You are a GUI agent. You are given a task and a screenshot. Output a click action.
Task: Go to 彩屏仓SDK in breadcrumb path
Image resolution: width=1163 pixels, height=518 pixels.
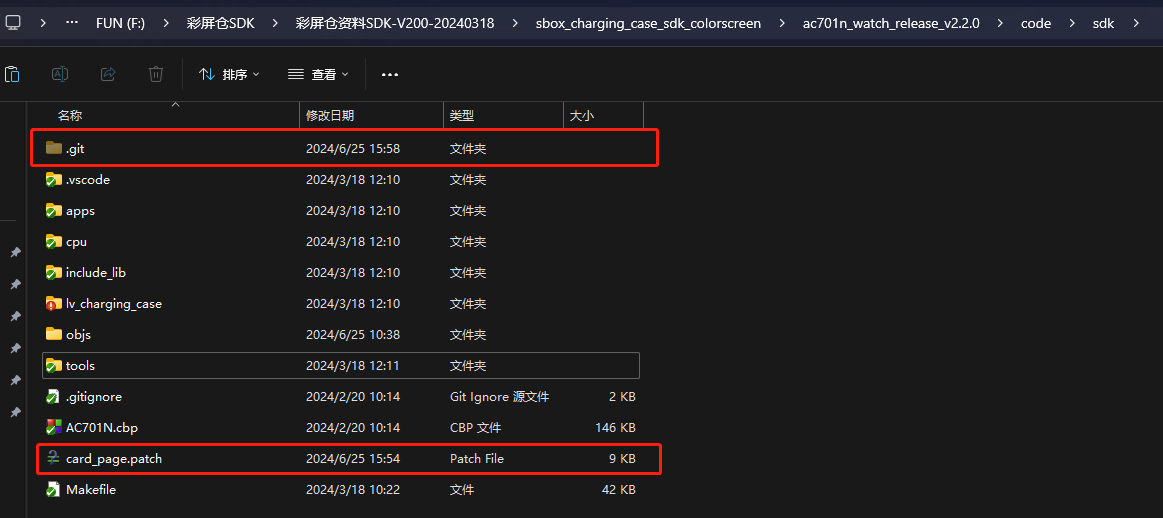point(220,23)
